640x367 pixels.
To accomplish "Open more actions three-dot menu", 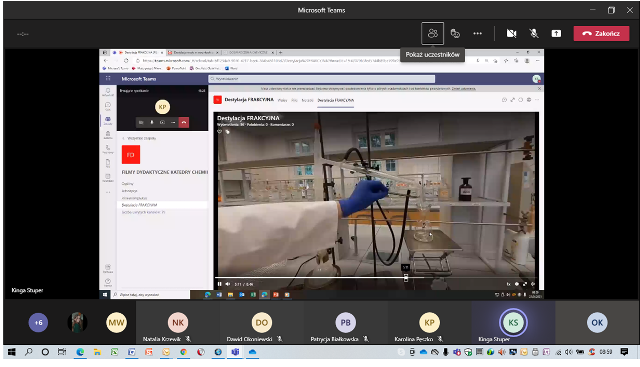I will (478, 33).
